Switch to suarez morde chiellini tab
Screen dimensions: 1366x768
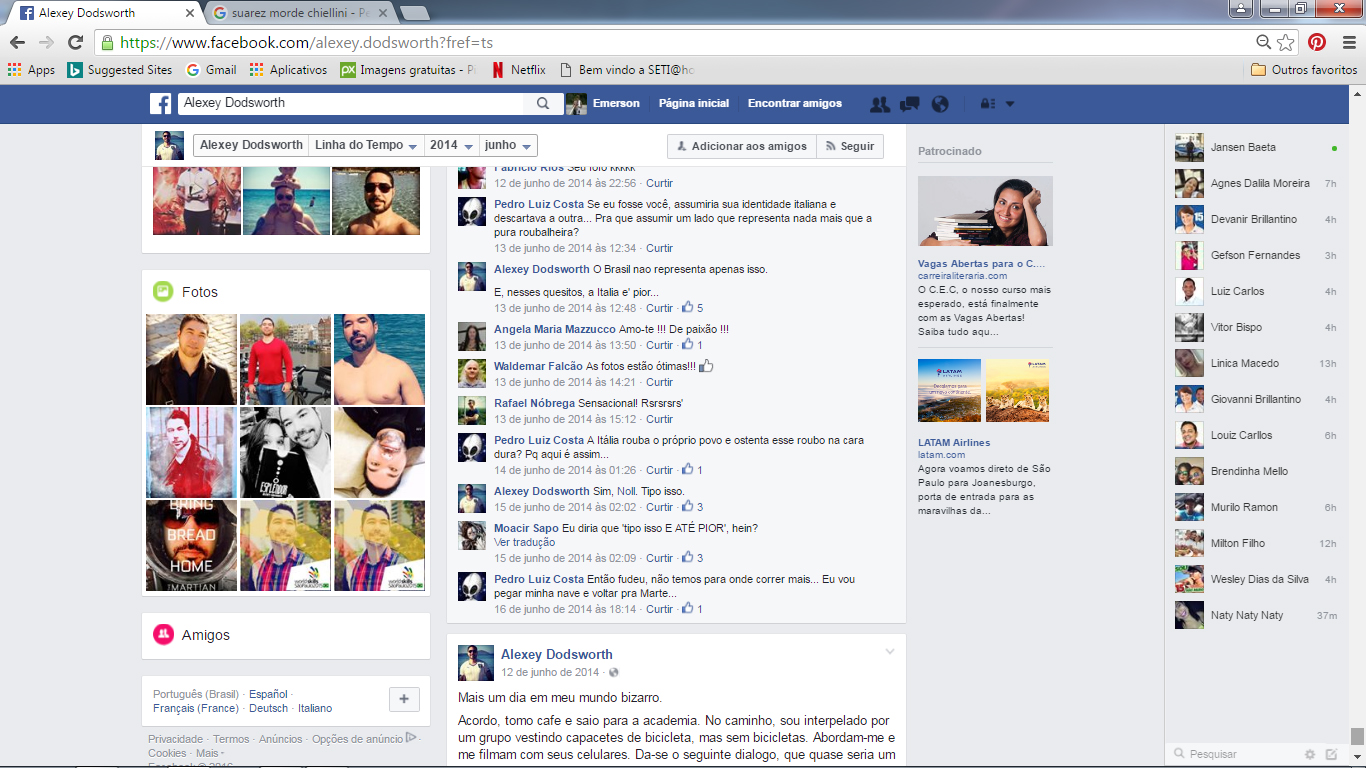point(300,13)
